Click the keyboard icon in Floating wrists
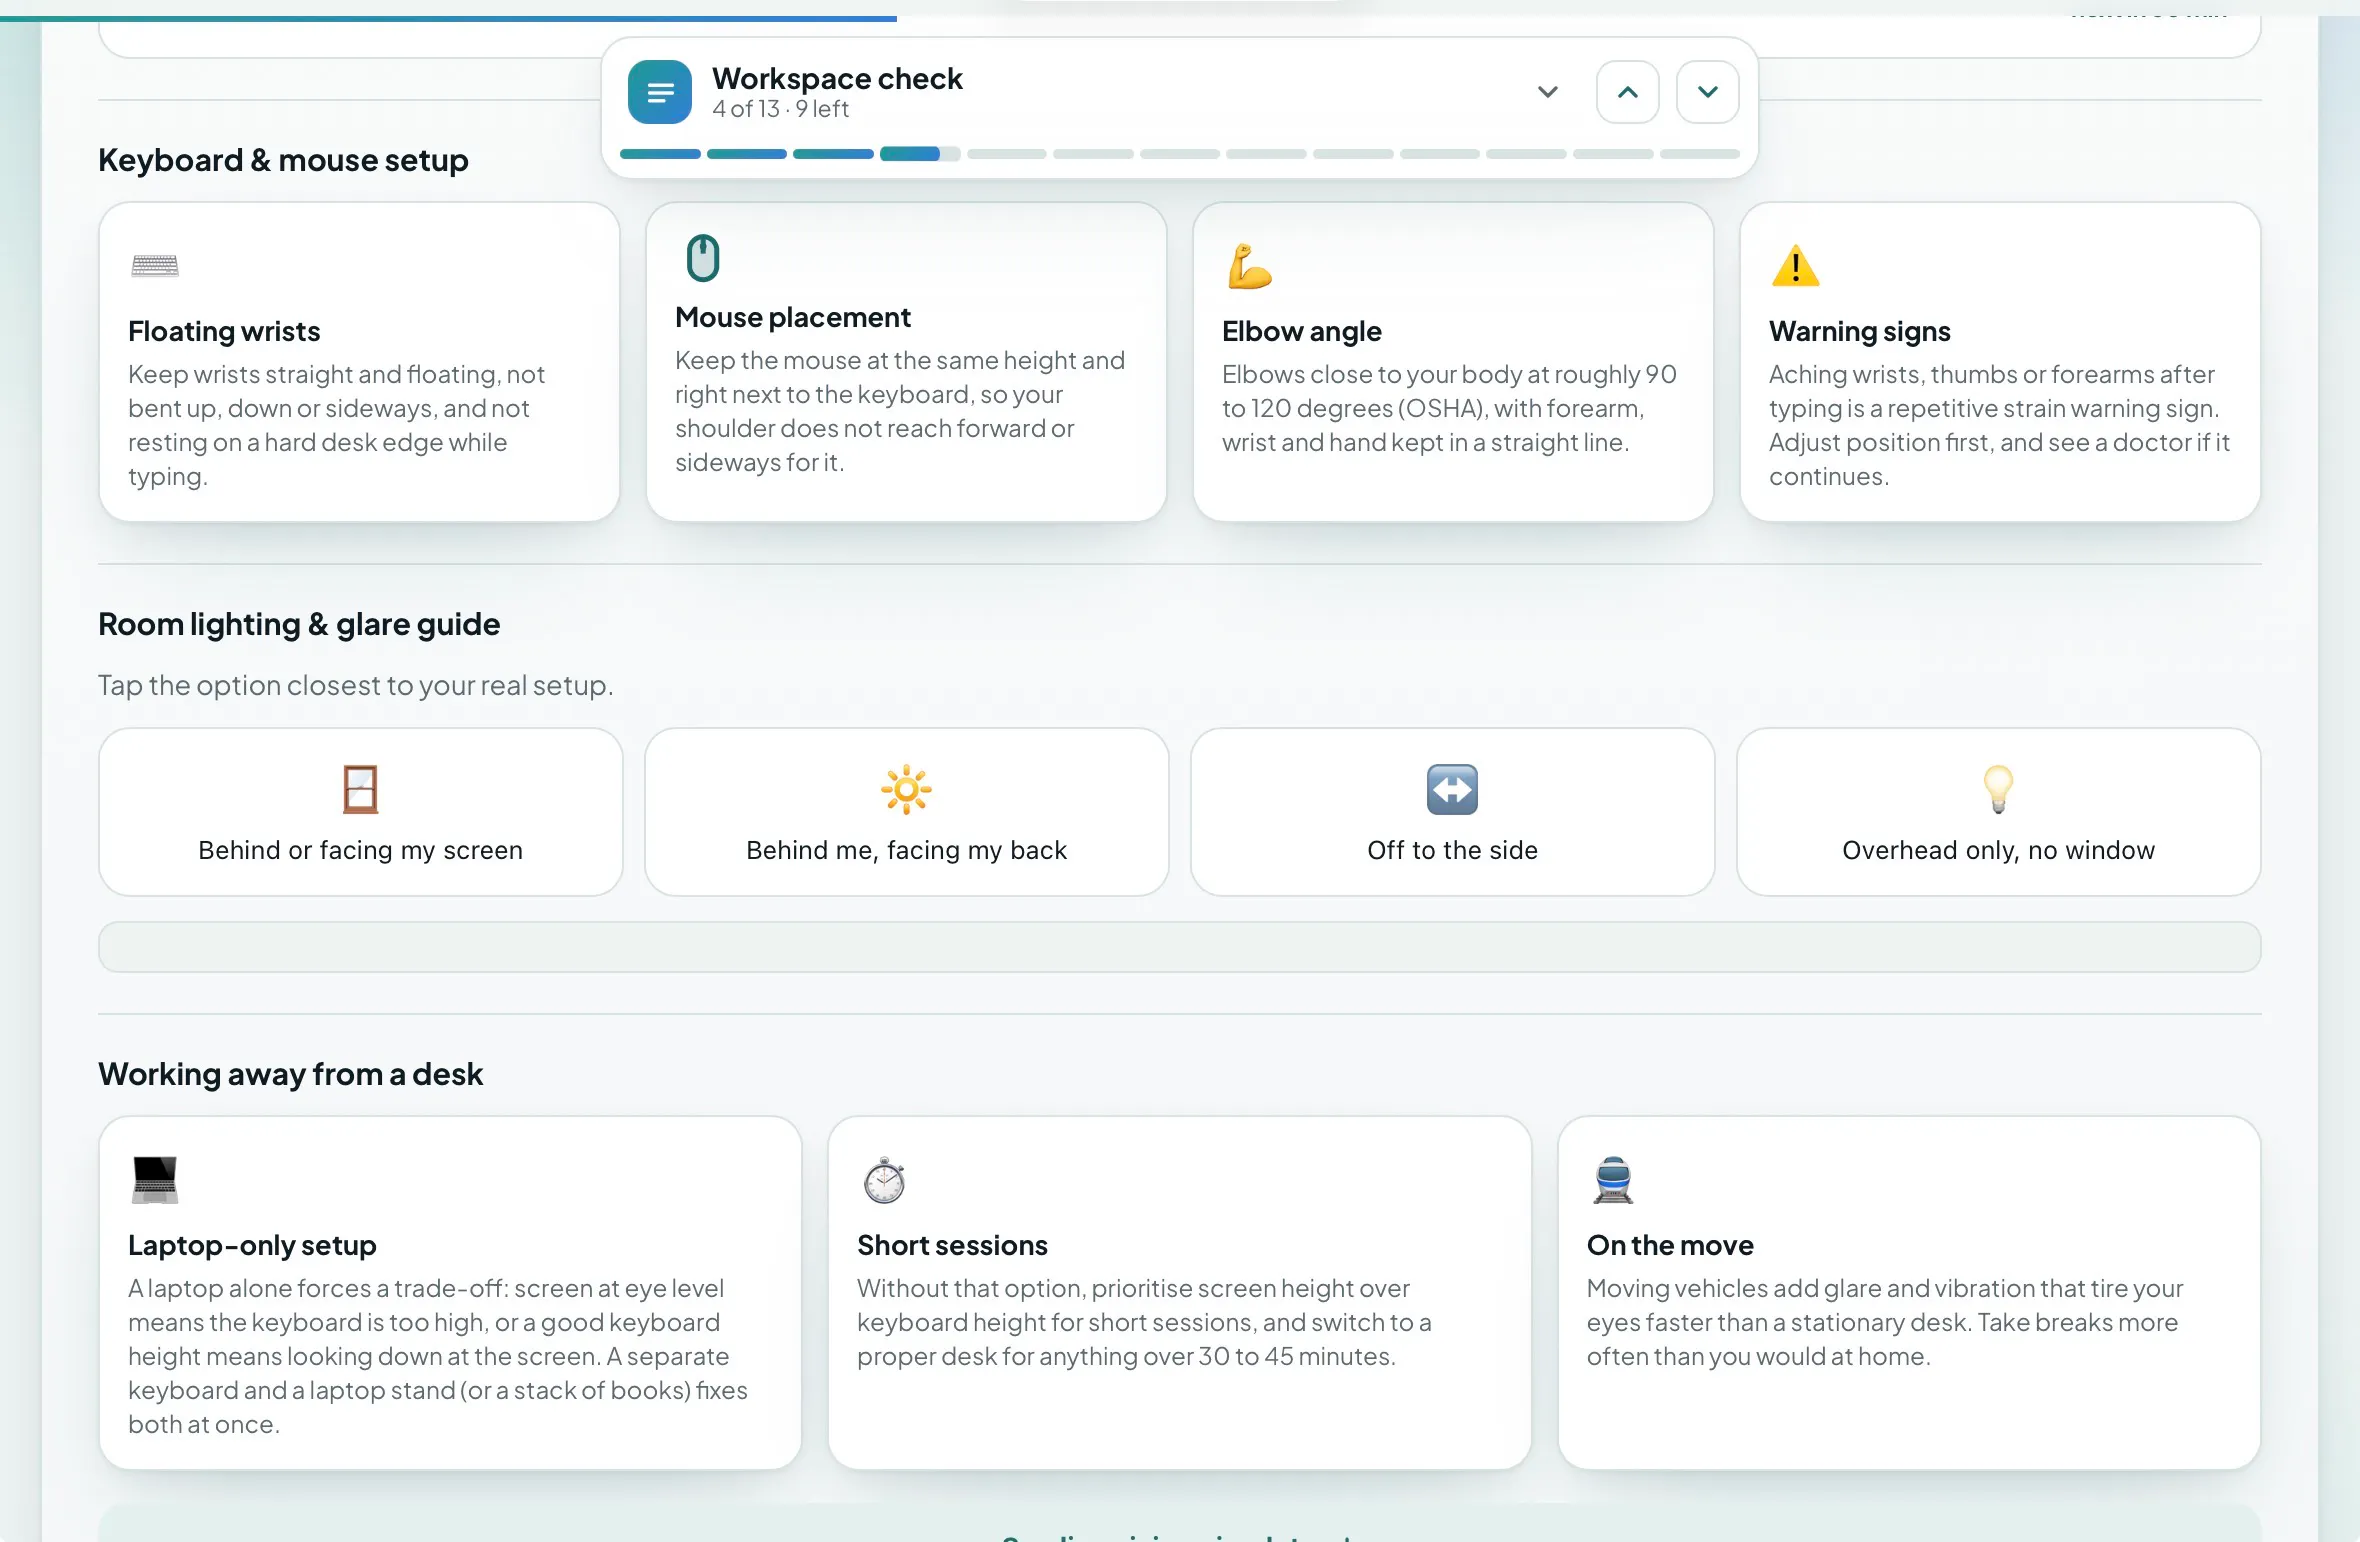Image resolution: width=2360 pixels, height=1542 pixels. [154, 265]
